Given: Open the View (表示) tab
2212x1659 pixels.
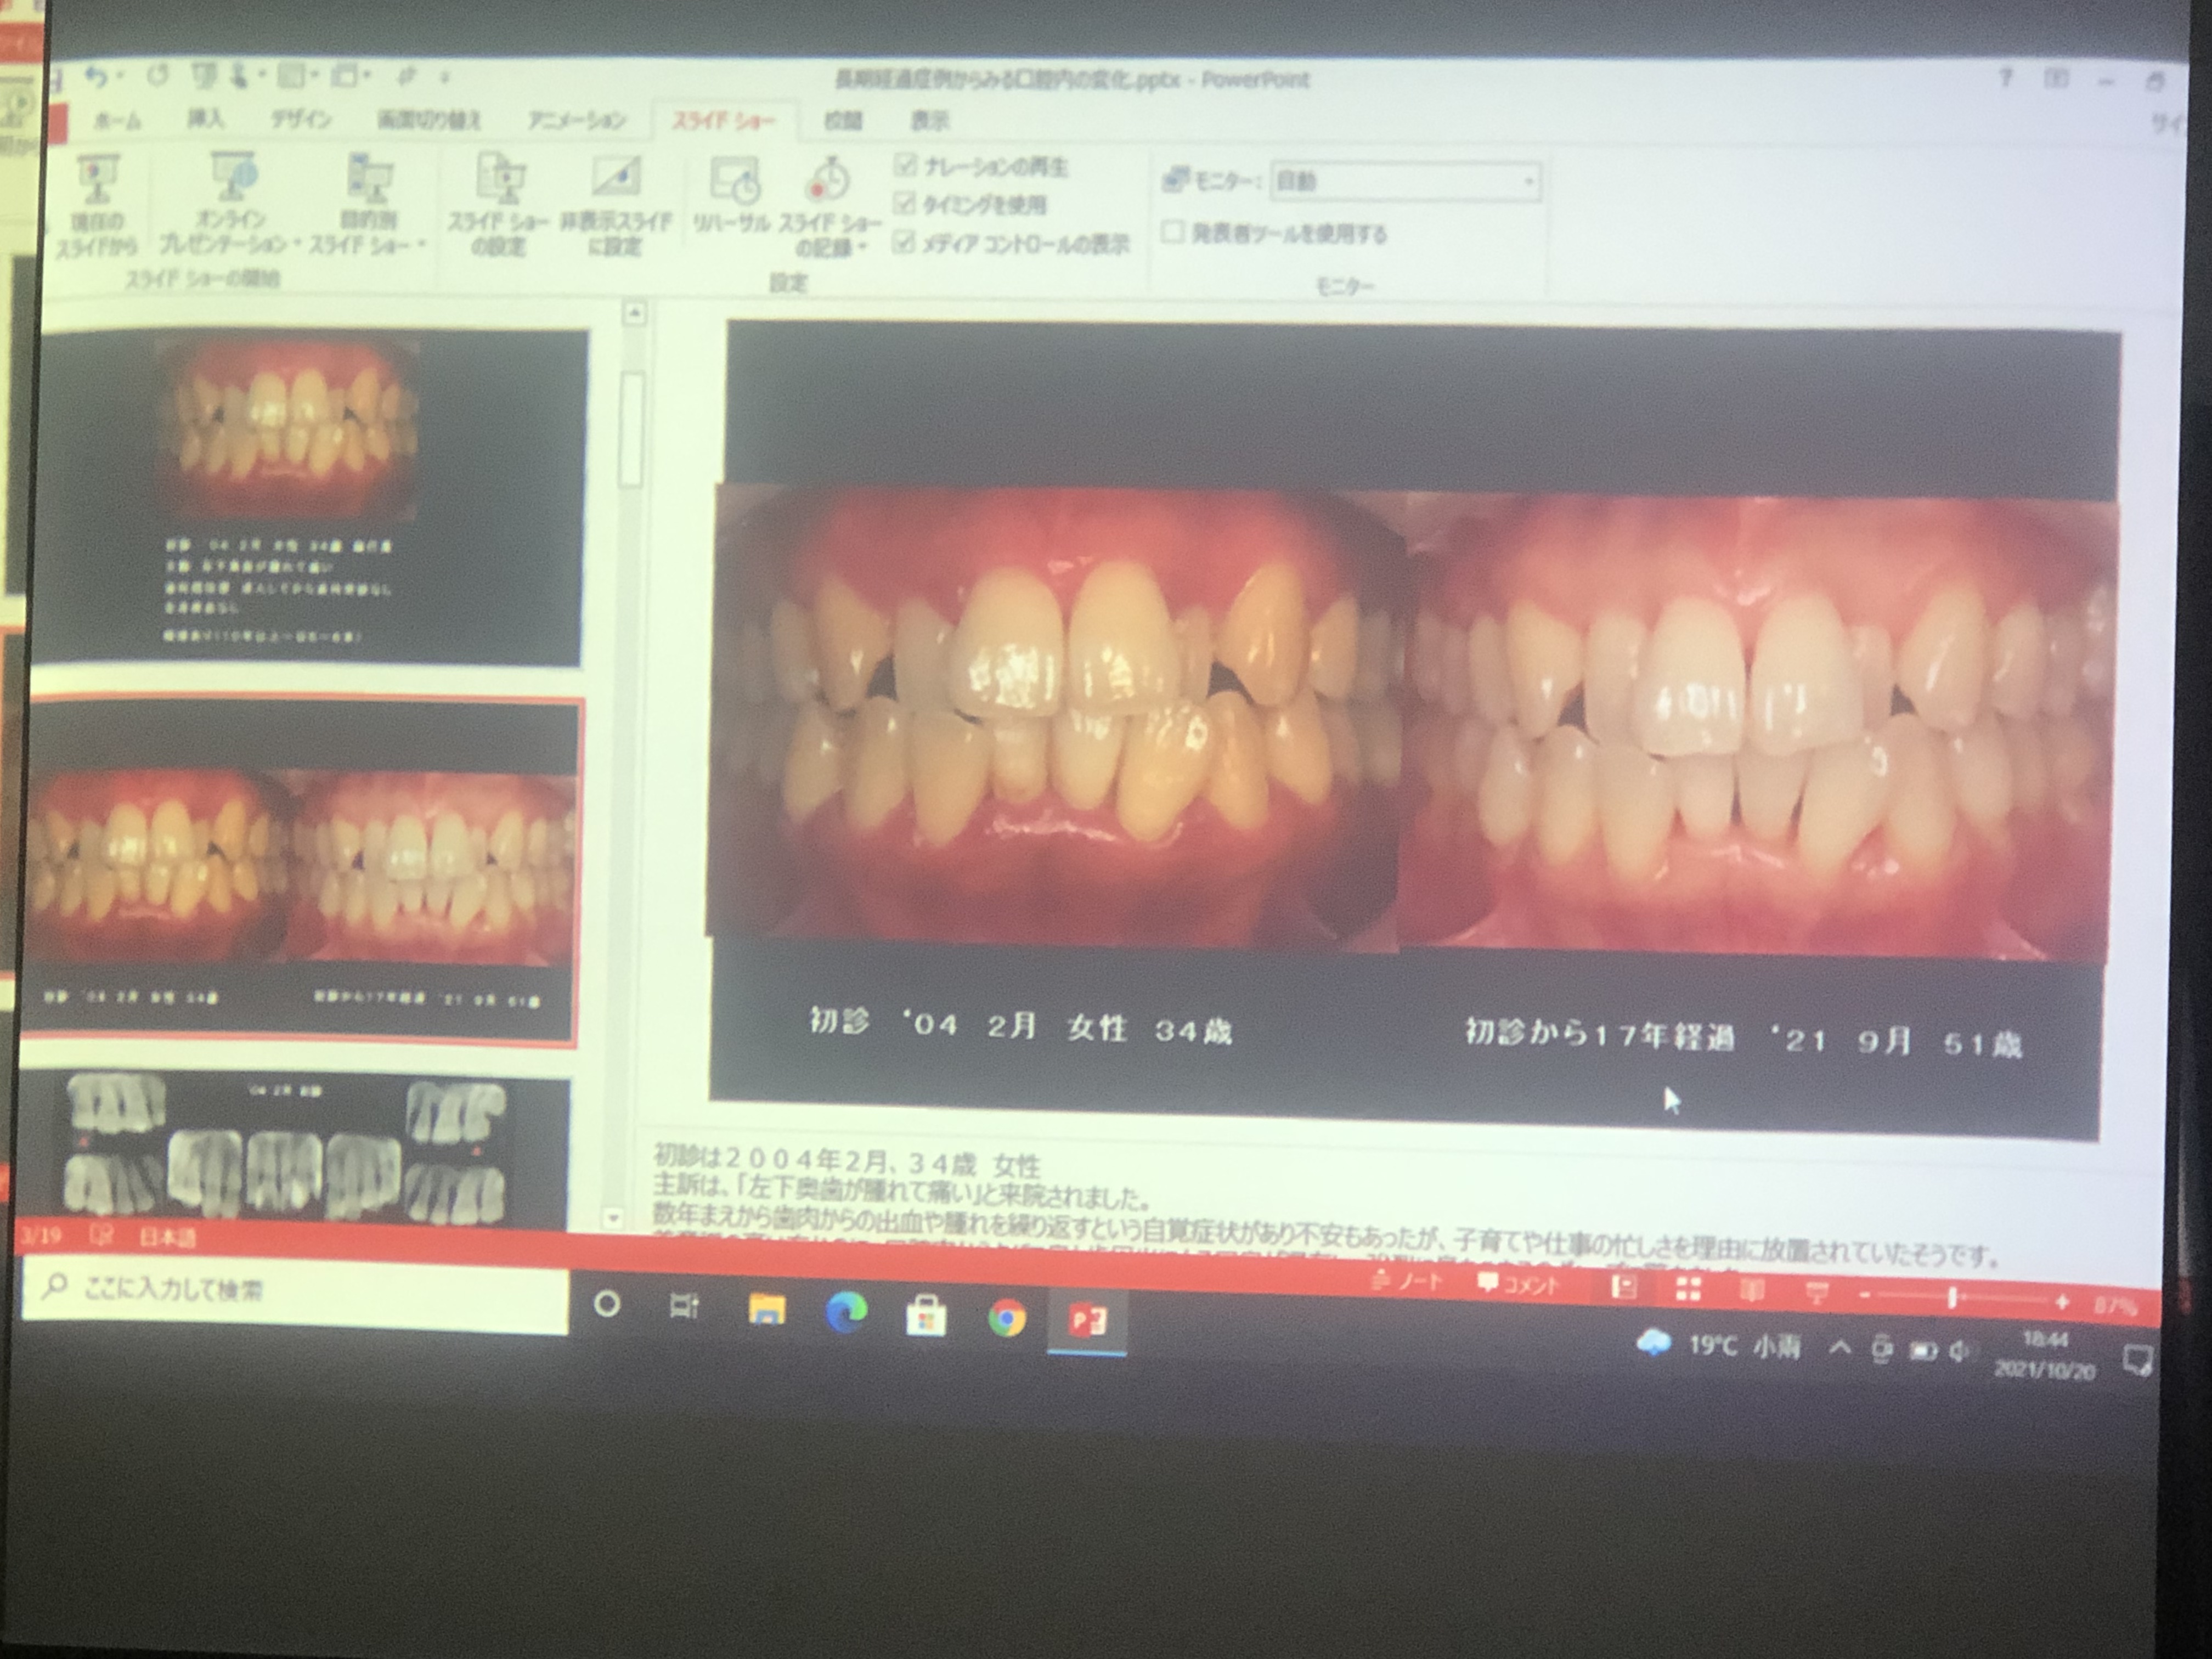Looking at the screenshot, I should click(929, 121).
